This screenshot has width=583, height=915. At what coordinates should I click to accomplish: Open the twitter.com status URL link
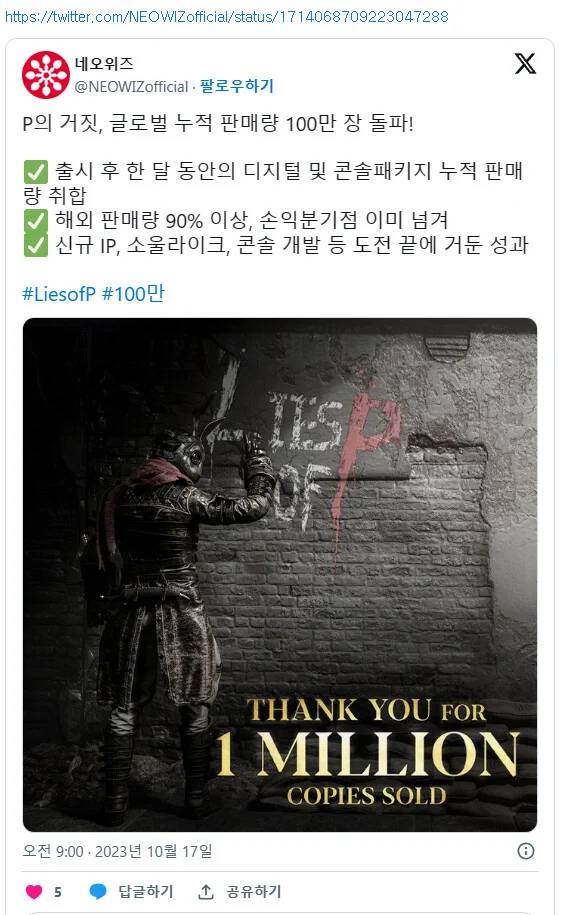tap(226, 16)
